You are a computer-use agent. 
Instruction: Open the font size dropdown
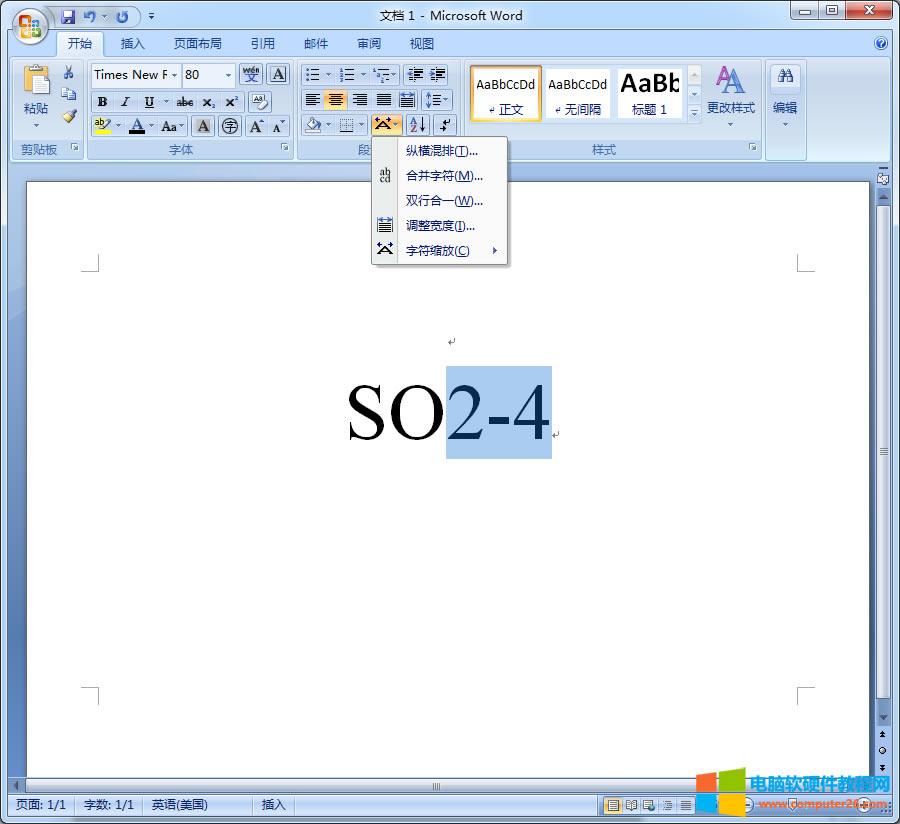[x=228, y=75]
